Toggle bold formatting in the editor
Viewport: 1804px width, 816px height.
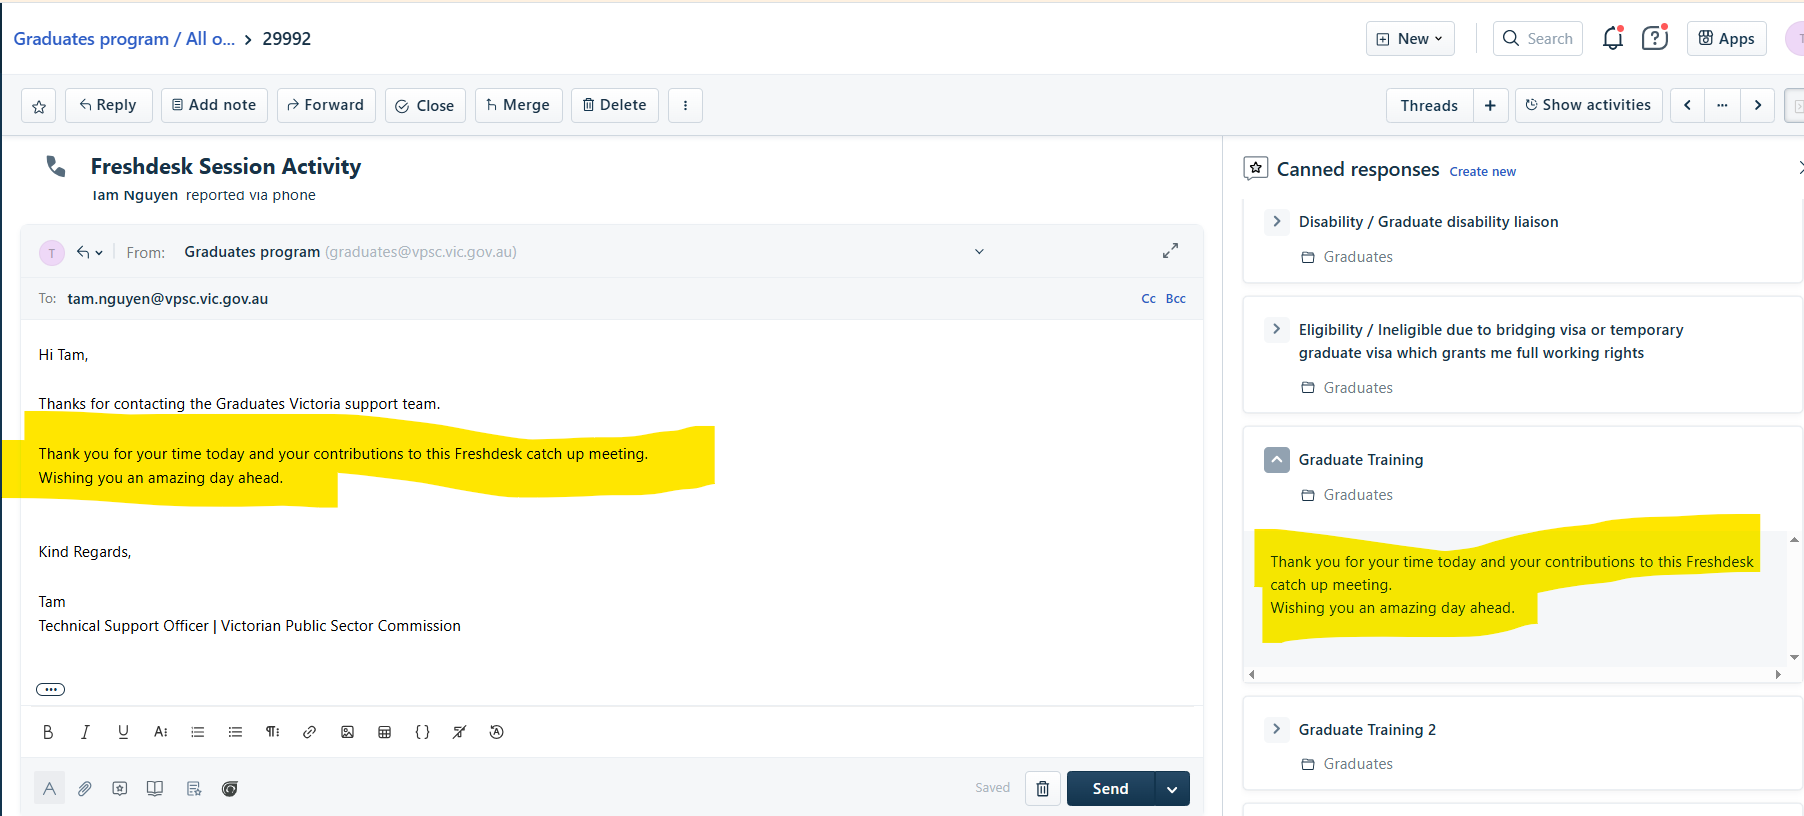(48, 732)
